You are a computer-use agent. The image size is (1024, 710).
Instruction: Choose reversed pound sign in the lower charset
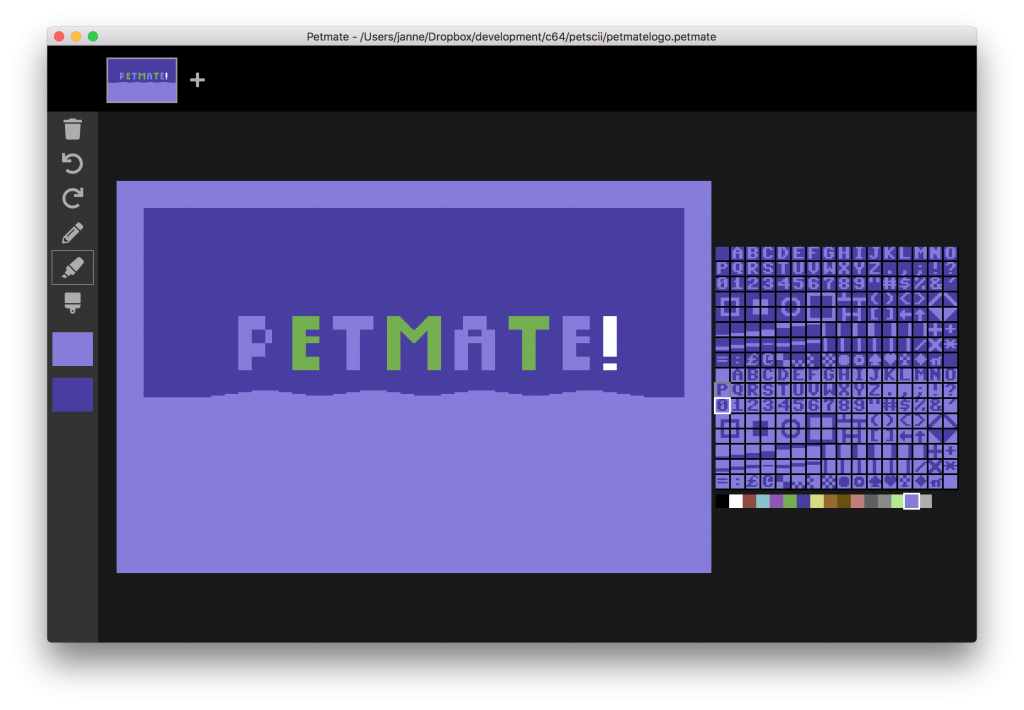tap(752, 481)
